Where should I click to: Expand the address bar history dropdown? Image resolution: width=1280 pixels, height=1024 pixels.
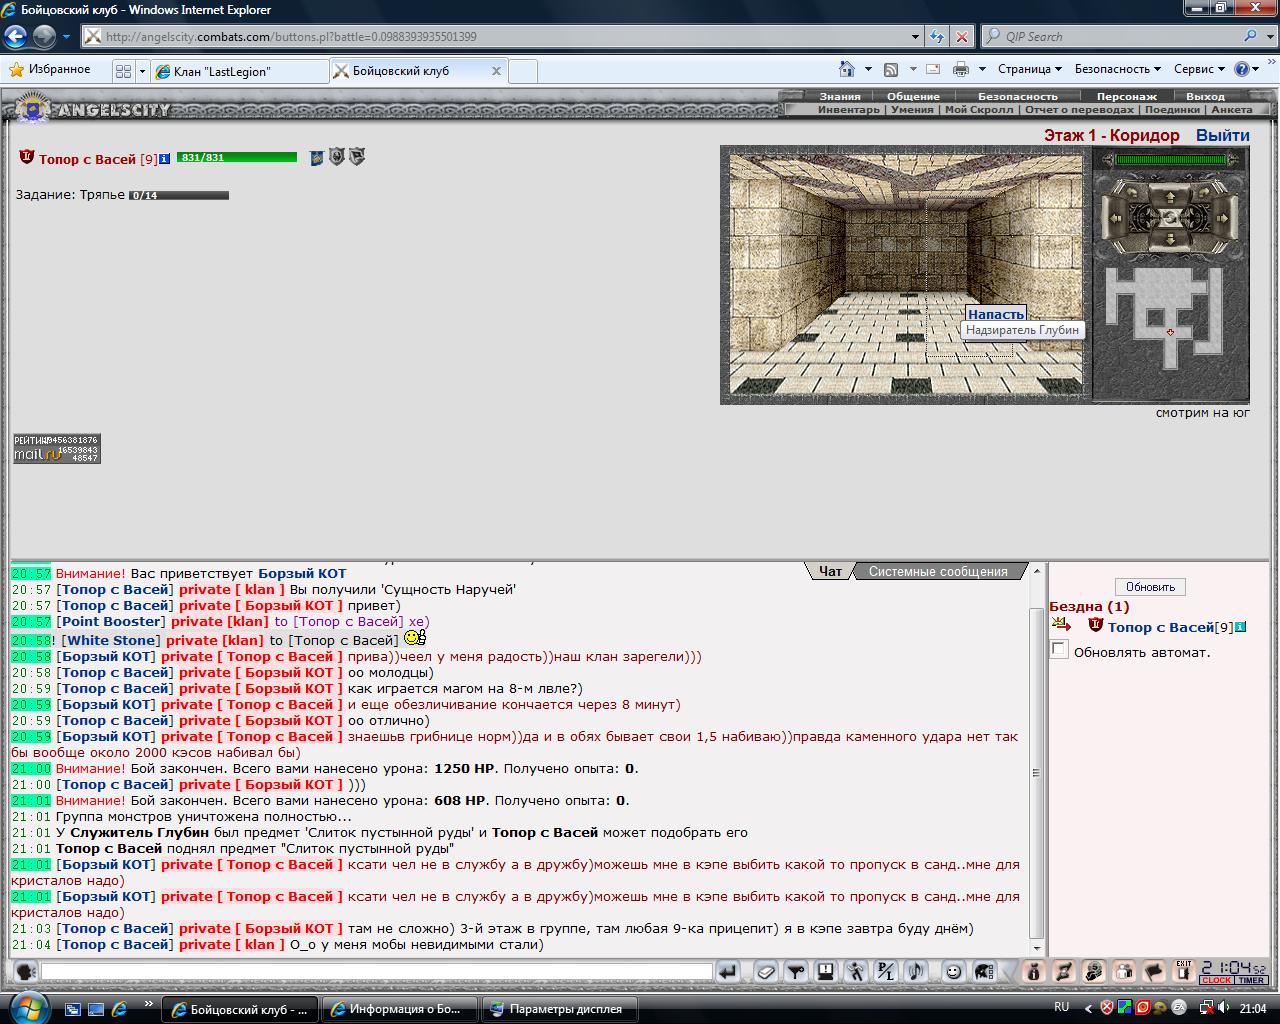pos(915,37)
